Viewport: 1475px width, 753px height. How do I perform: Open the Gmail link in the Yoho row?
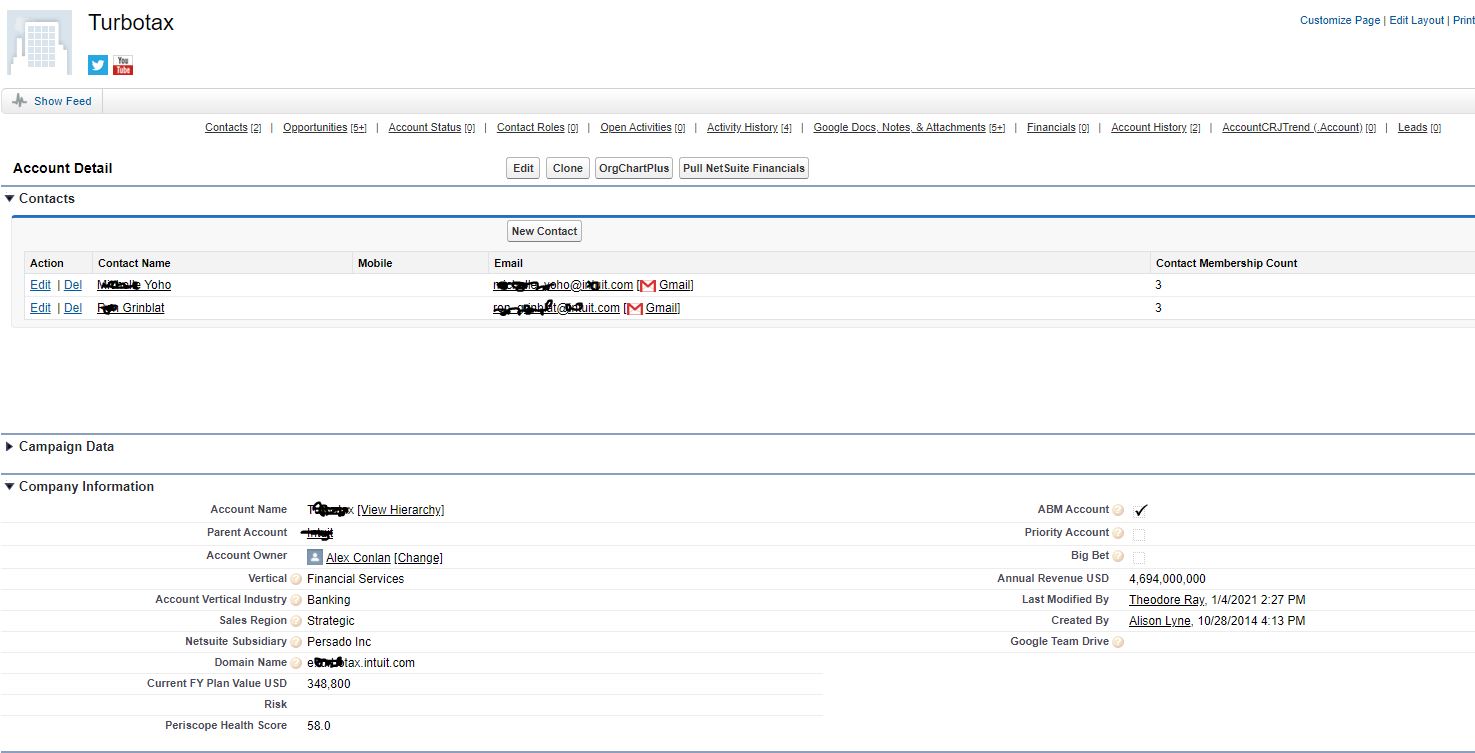[674, 285]
